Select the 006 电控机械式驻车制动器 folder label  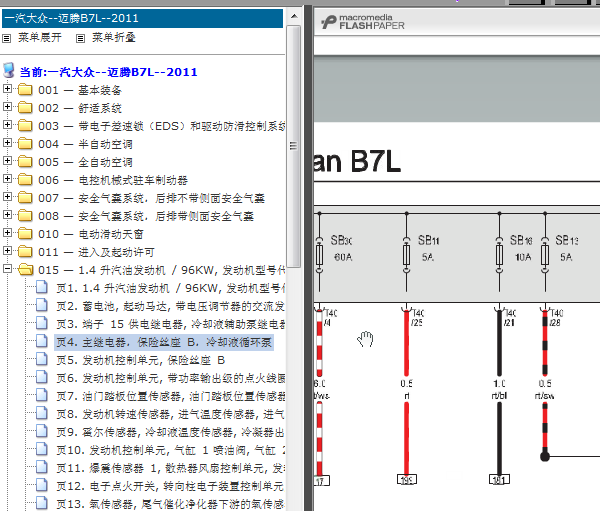point(113,180)
